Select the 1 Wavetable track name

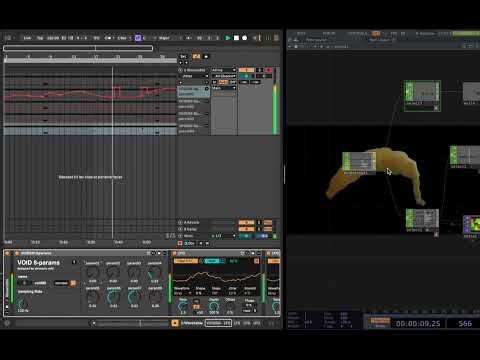[195, 70]
